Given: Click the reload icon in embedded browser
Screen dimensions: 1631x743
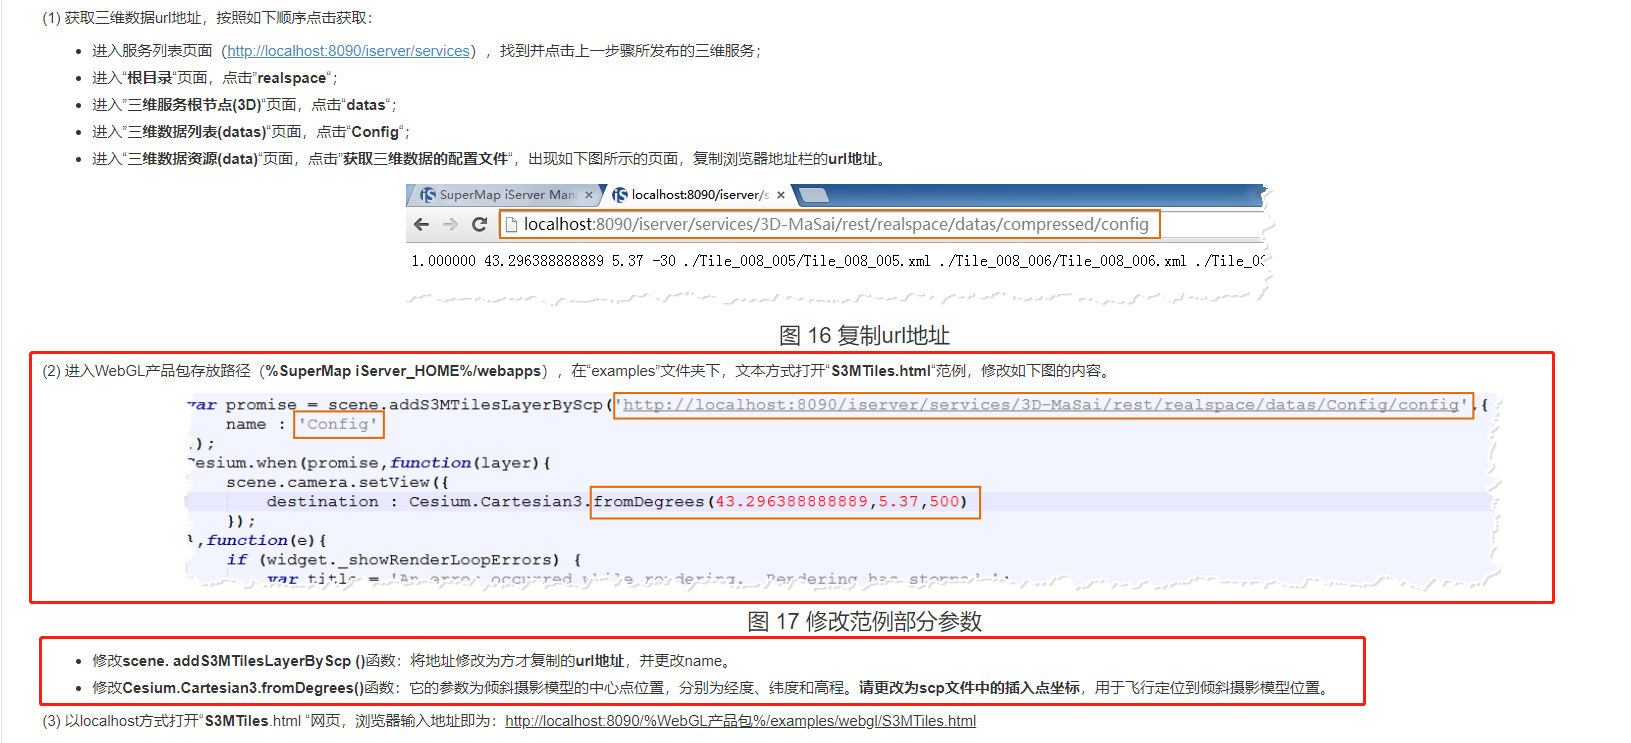Looking at the screenshot, I should point(480,224).
